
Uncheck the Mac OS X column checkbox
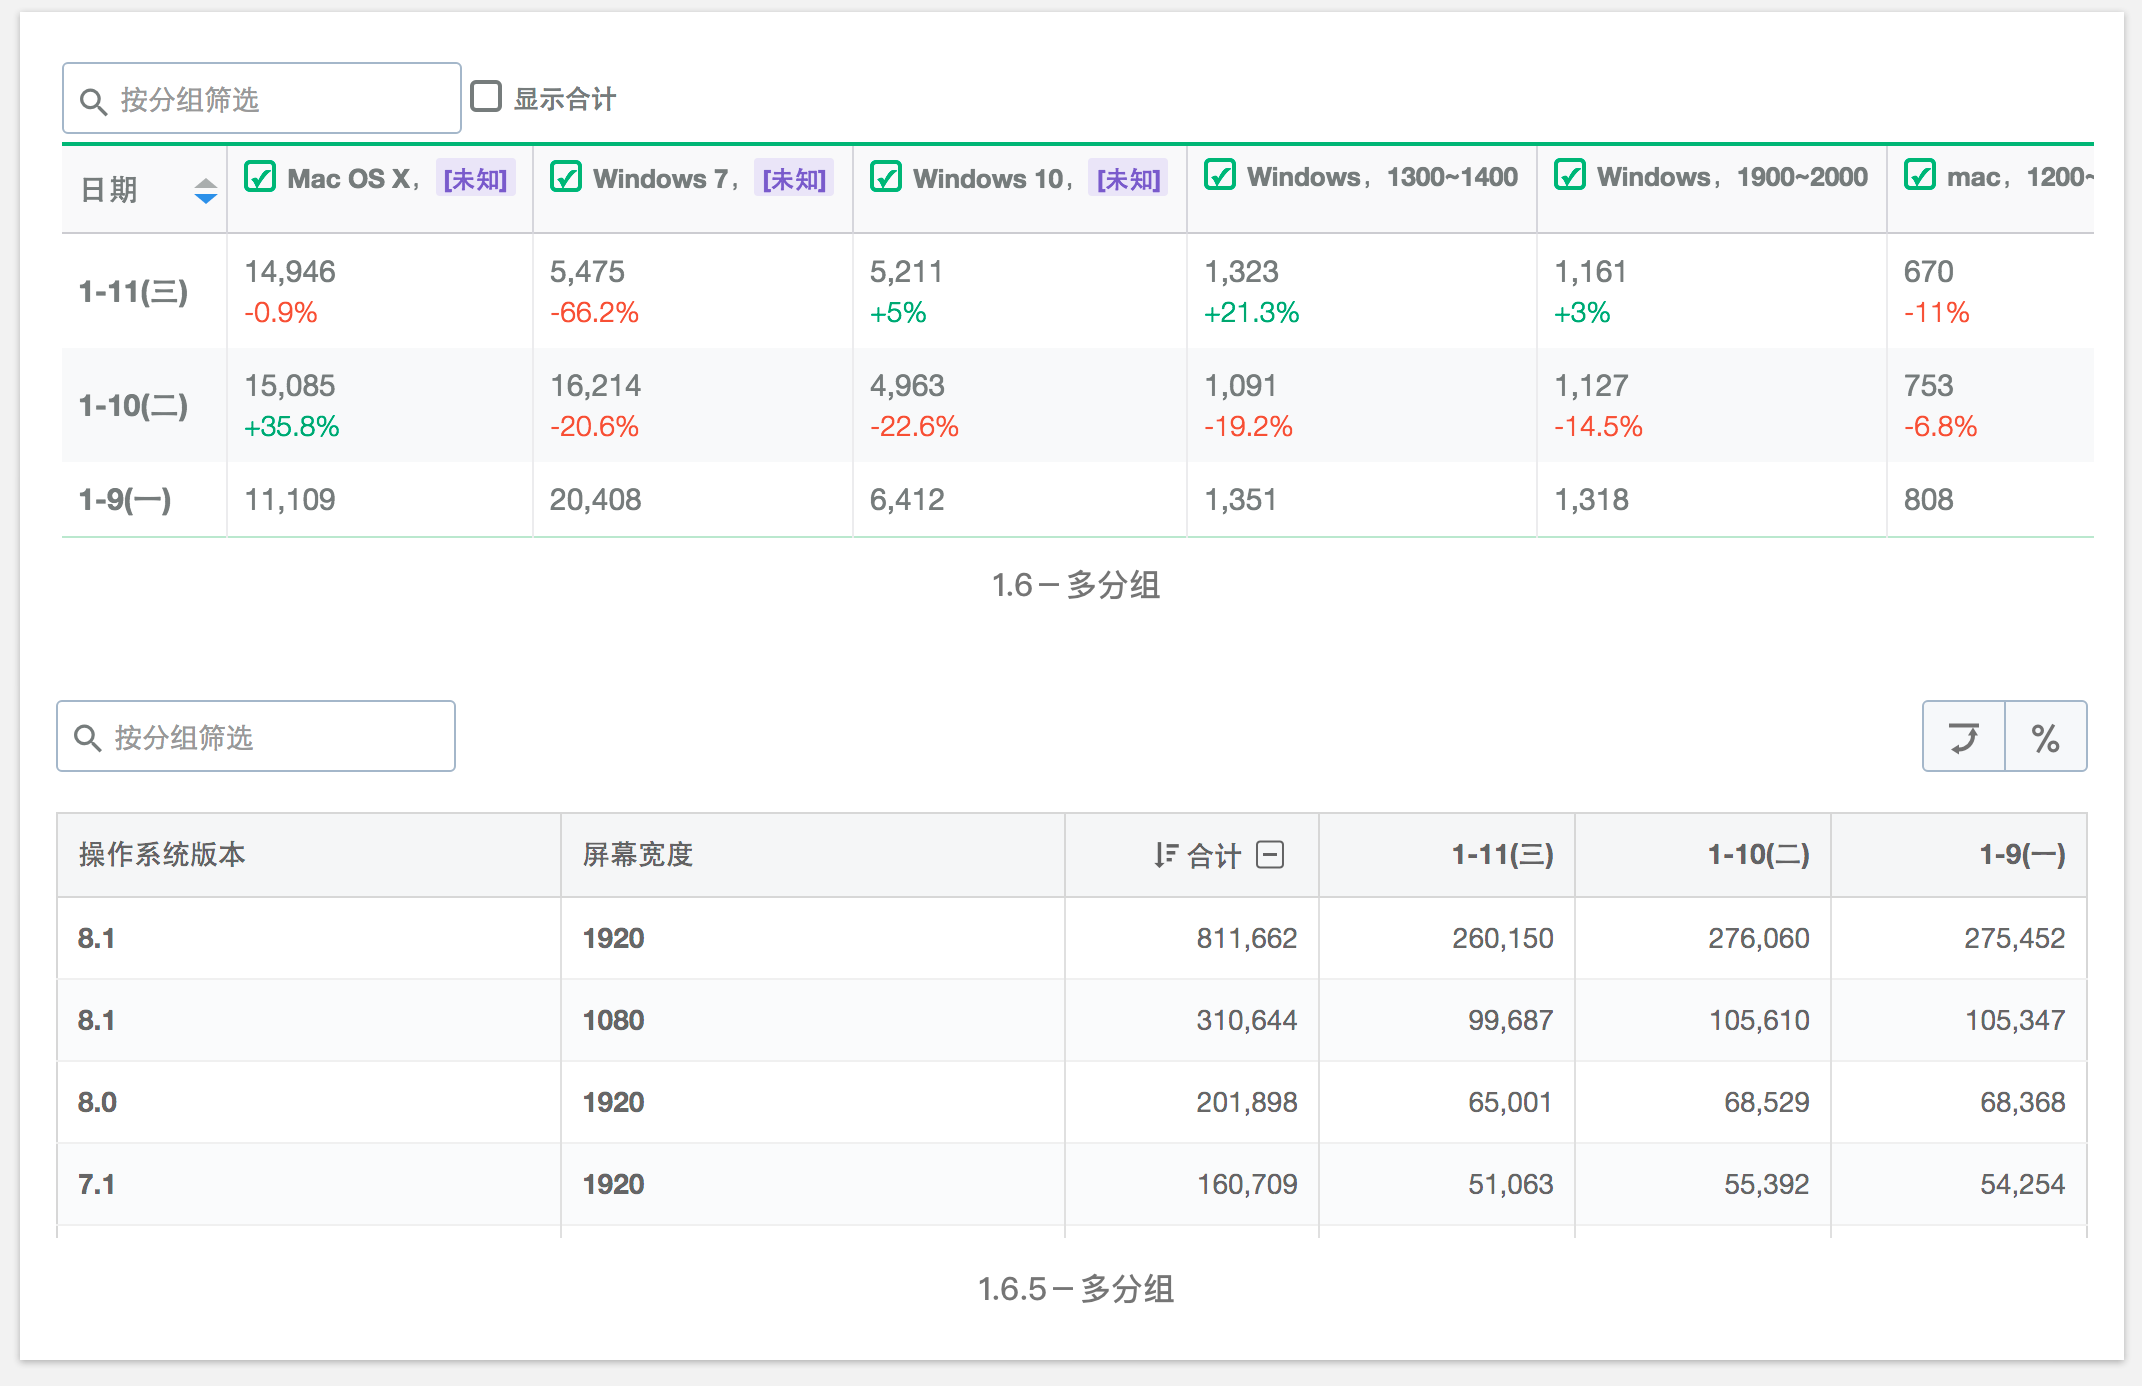tap(260, 177)
